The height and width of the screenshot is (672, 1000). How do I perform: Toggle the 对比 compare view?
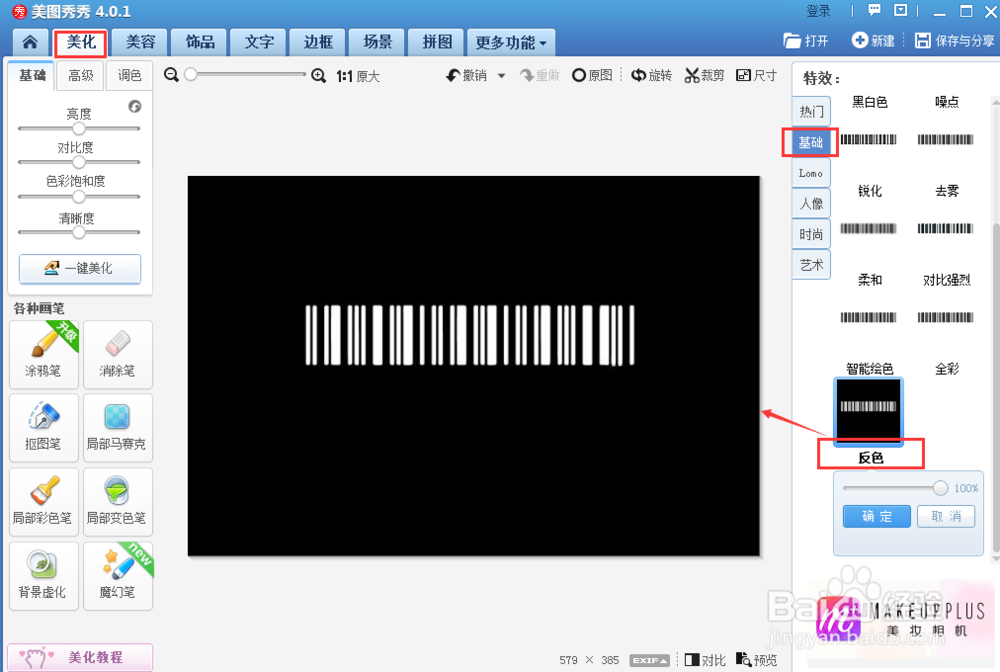pos(705,660)
